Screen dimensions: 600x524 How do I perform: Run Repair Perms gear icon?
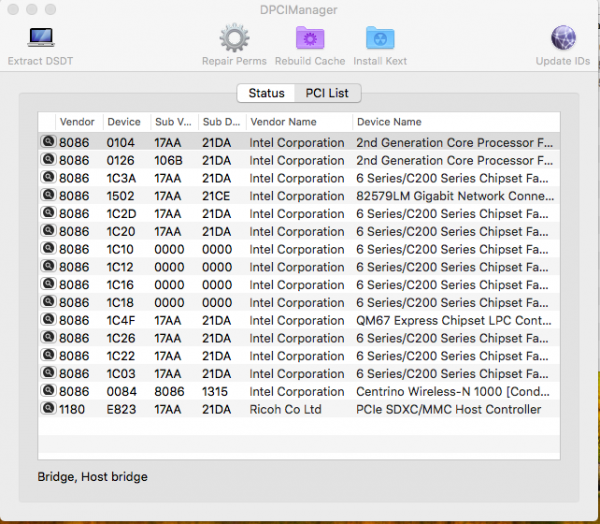pos(234,38)
